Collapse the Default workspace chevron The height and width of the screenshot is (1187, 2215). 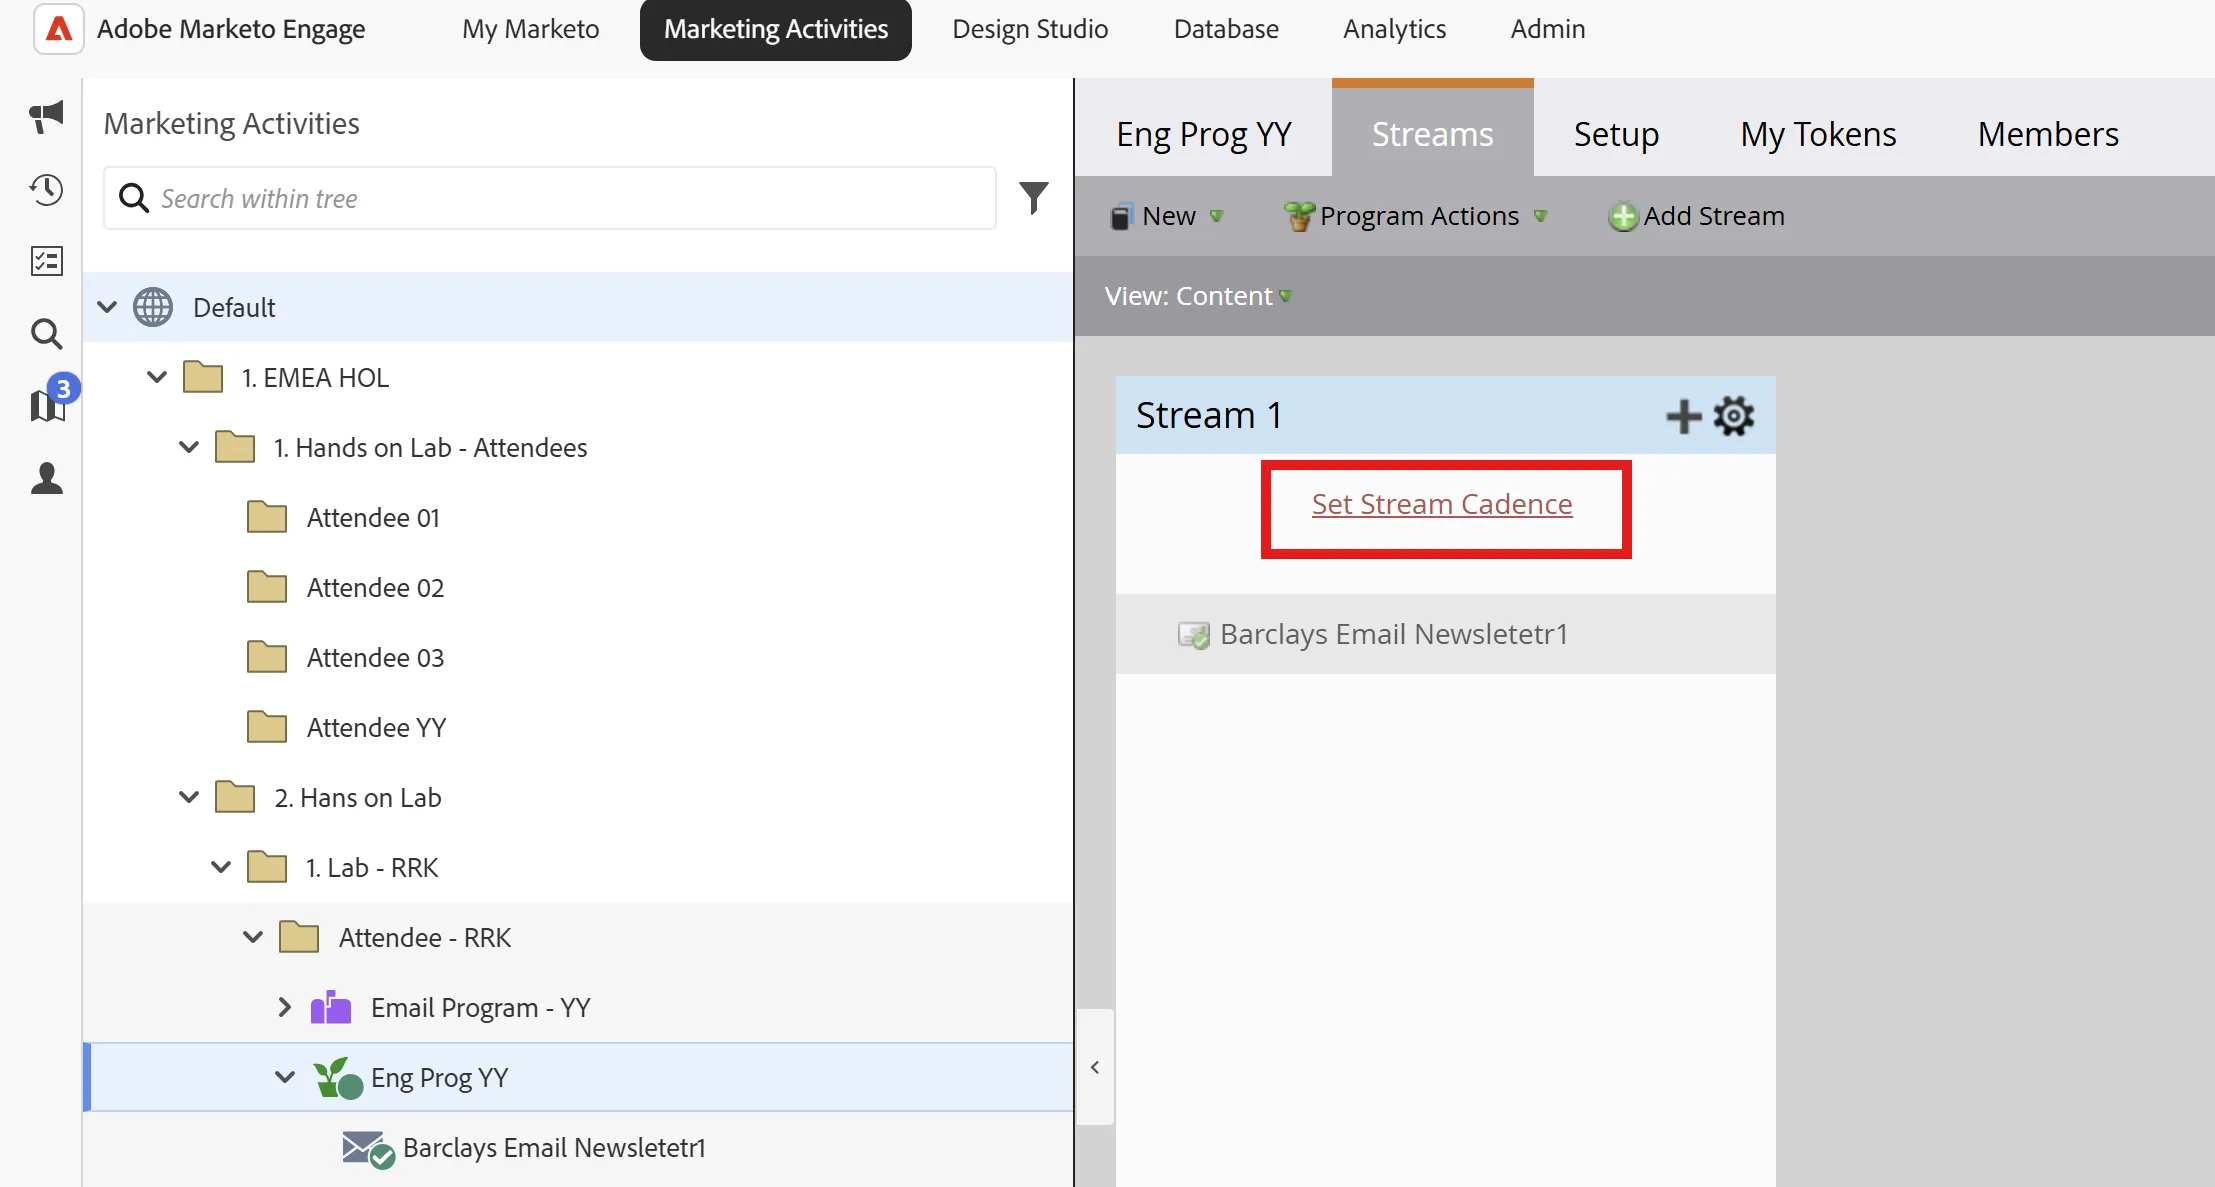click(107, 306)
